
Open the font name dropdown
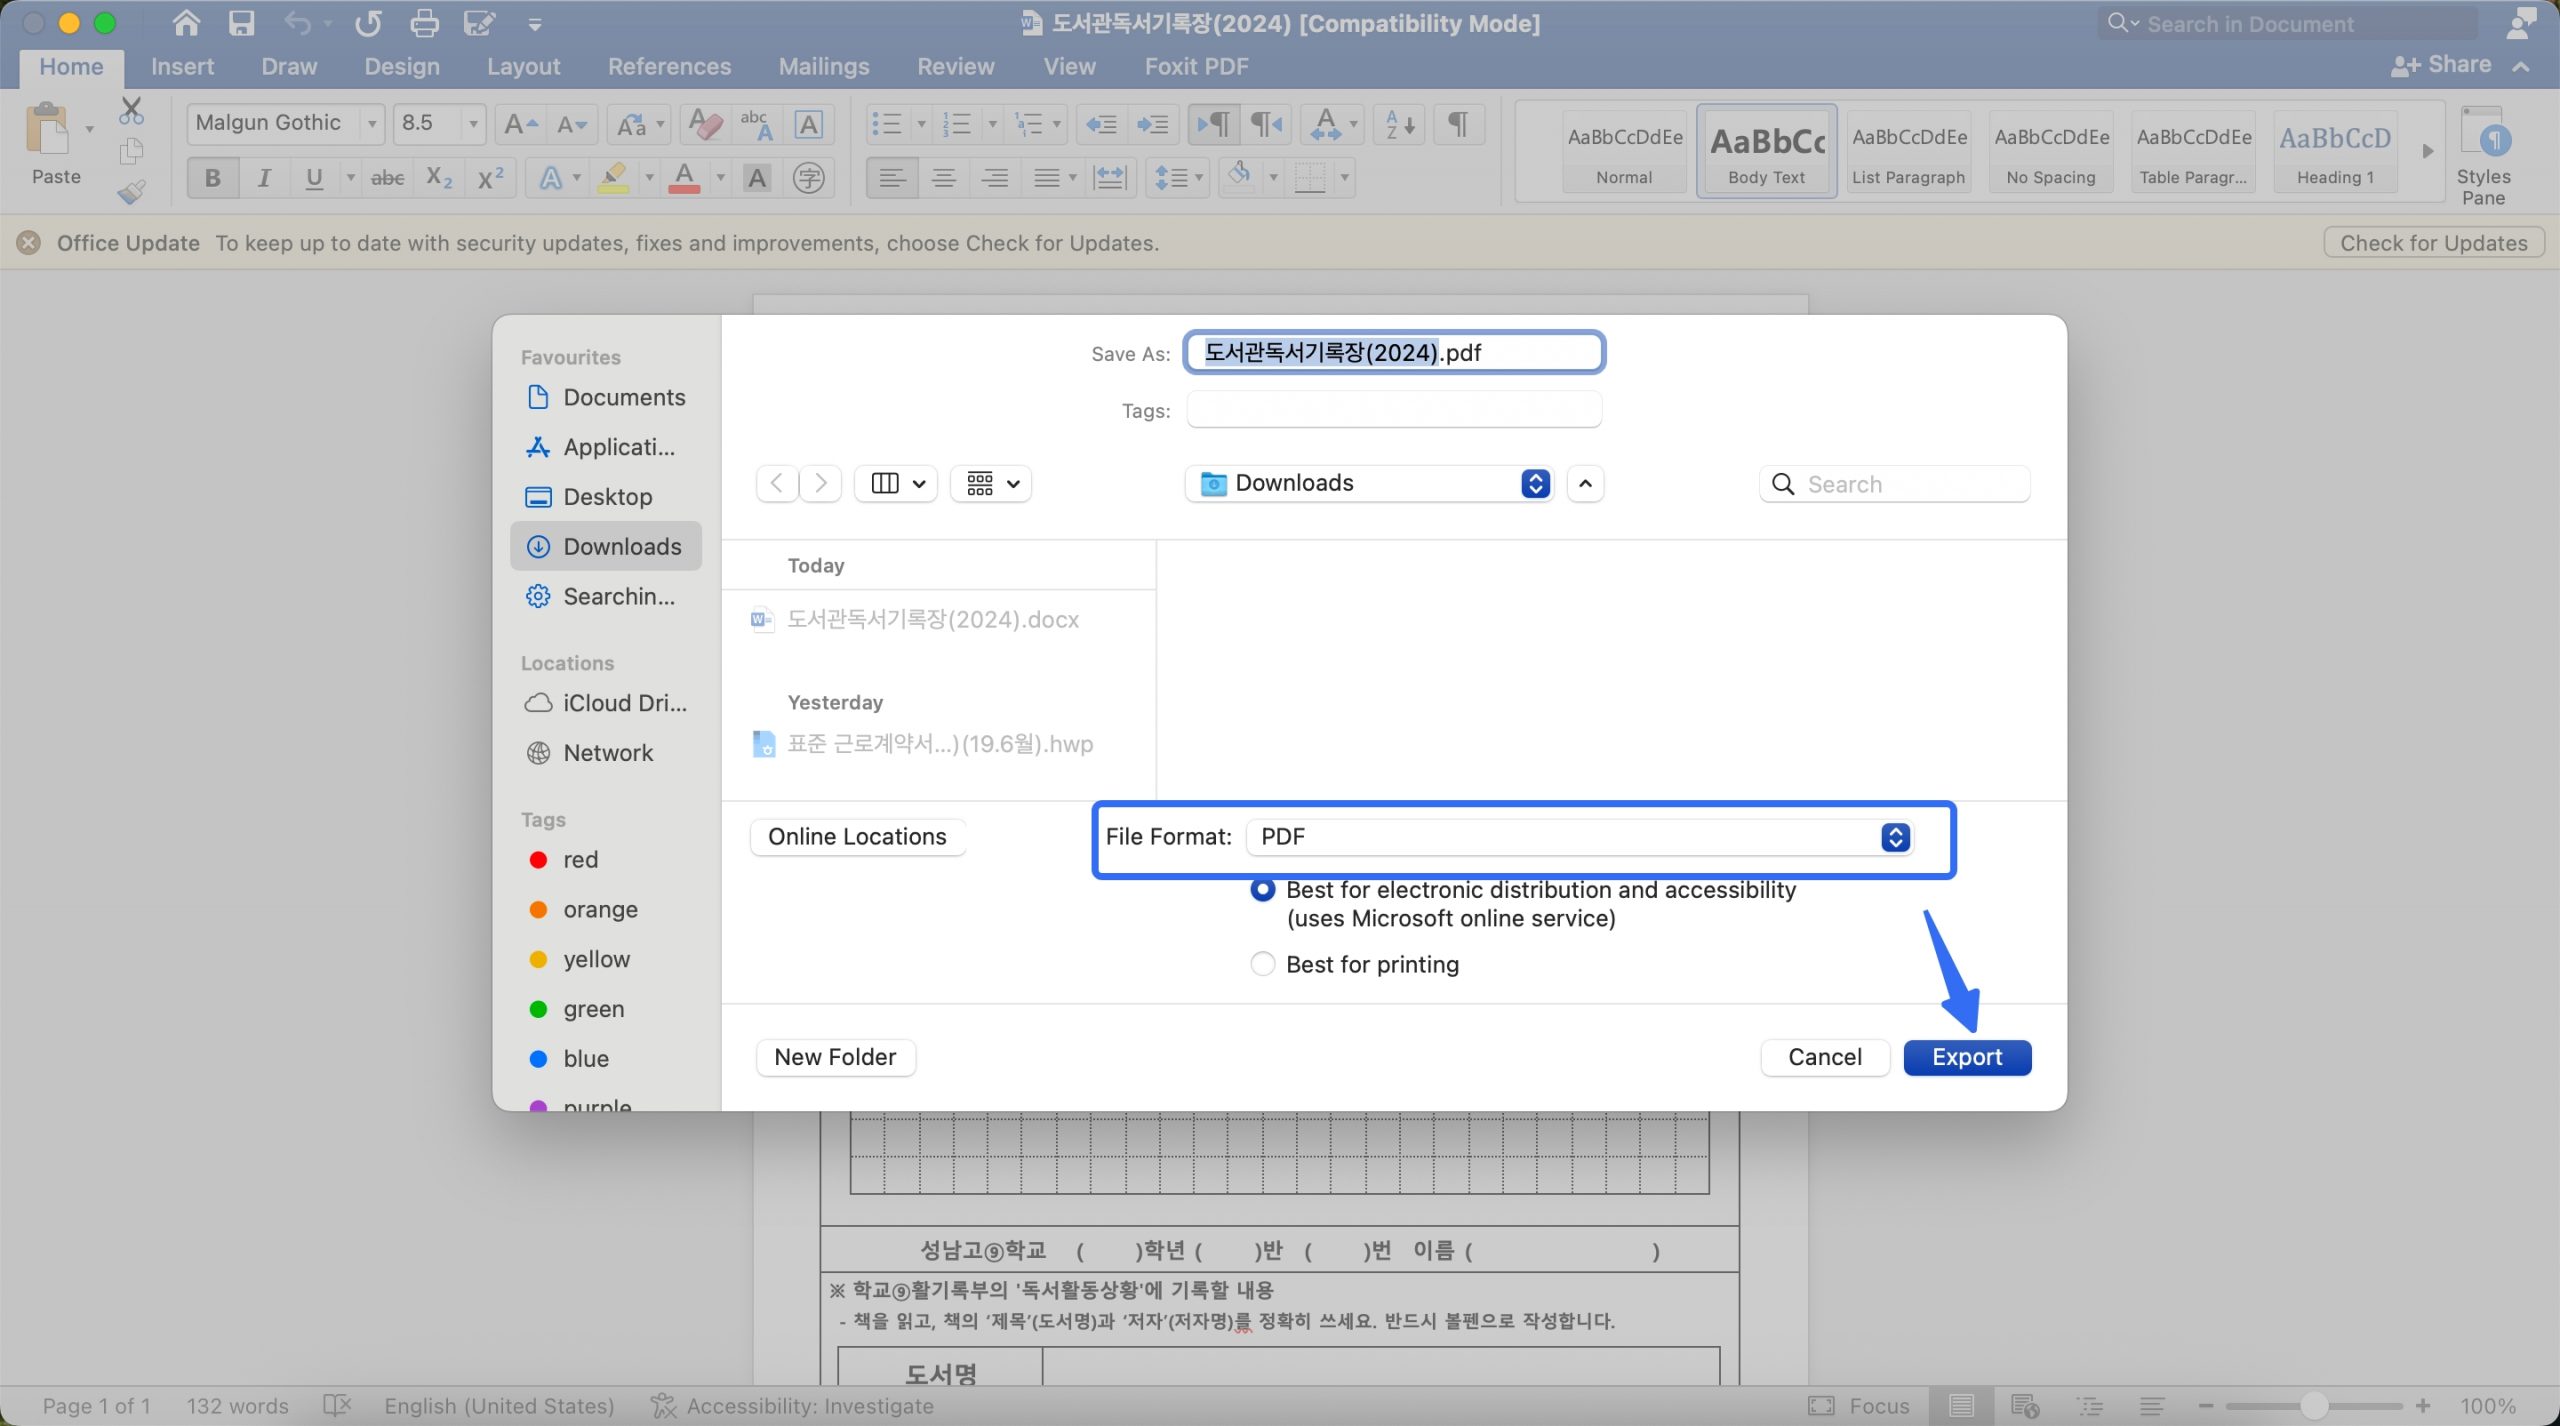click(372, 124)
